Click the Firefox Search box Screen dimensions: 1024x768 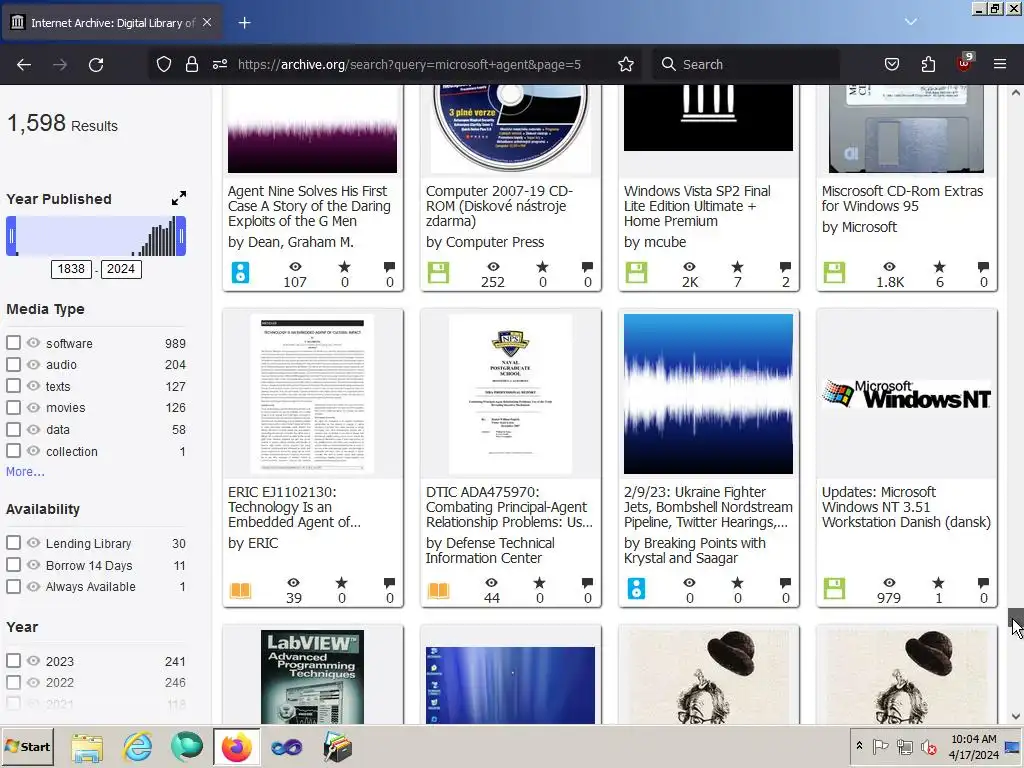pos(746,64)
